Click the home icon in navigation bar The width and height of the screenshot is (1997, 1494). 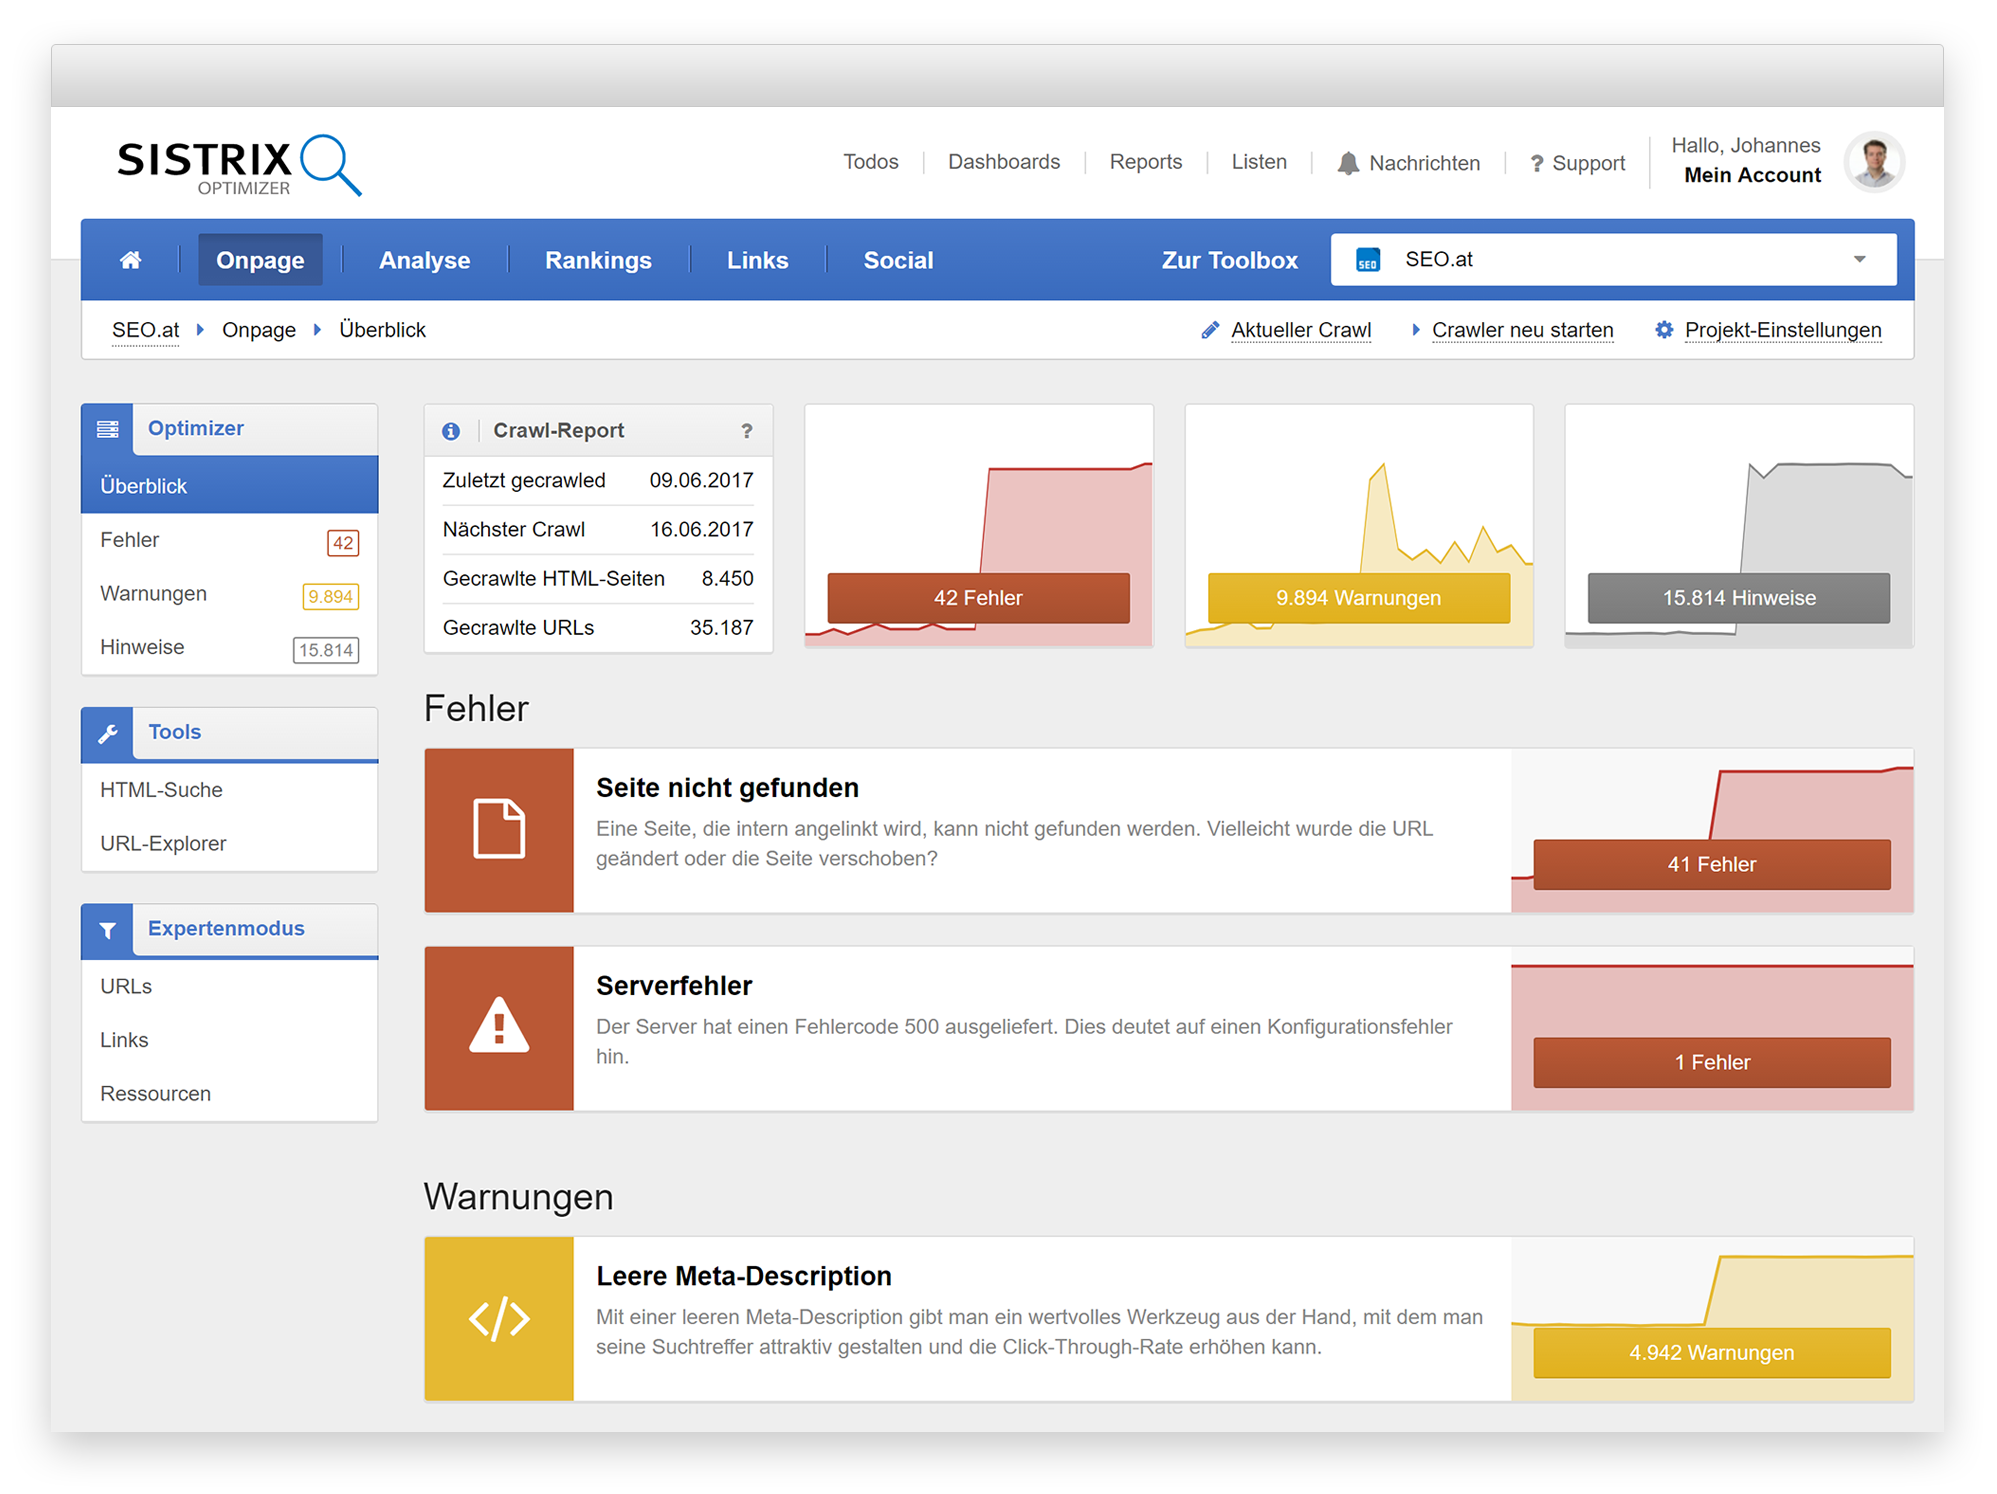click(x=130, y=260)
